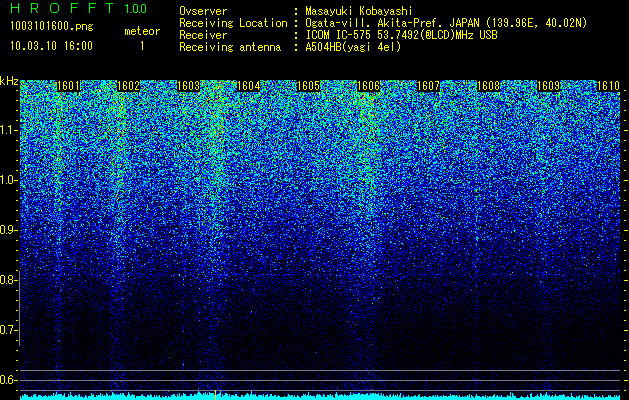629x400 pixels.
Task: Click the 1.1 frequency axis label
Action: (x=8, y=130)
